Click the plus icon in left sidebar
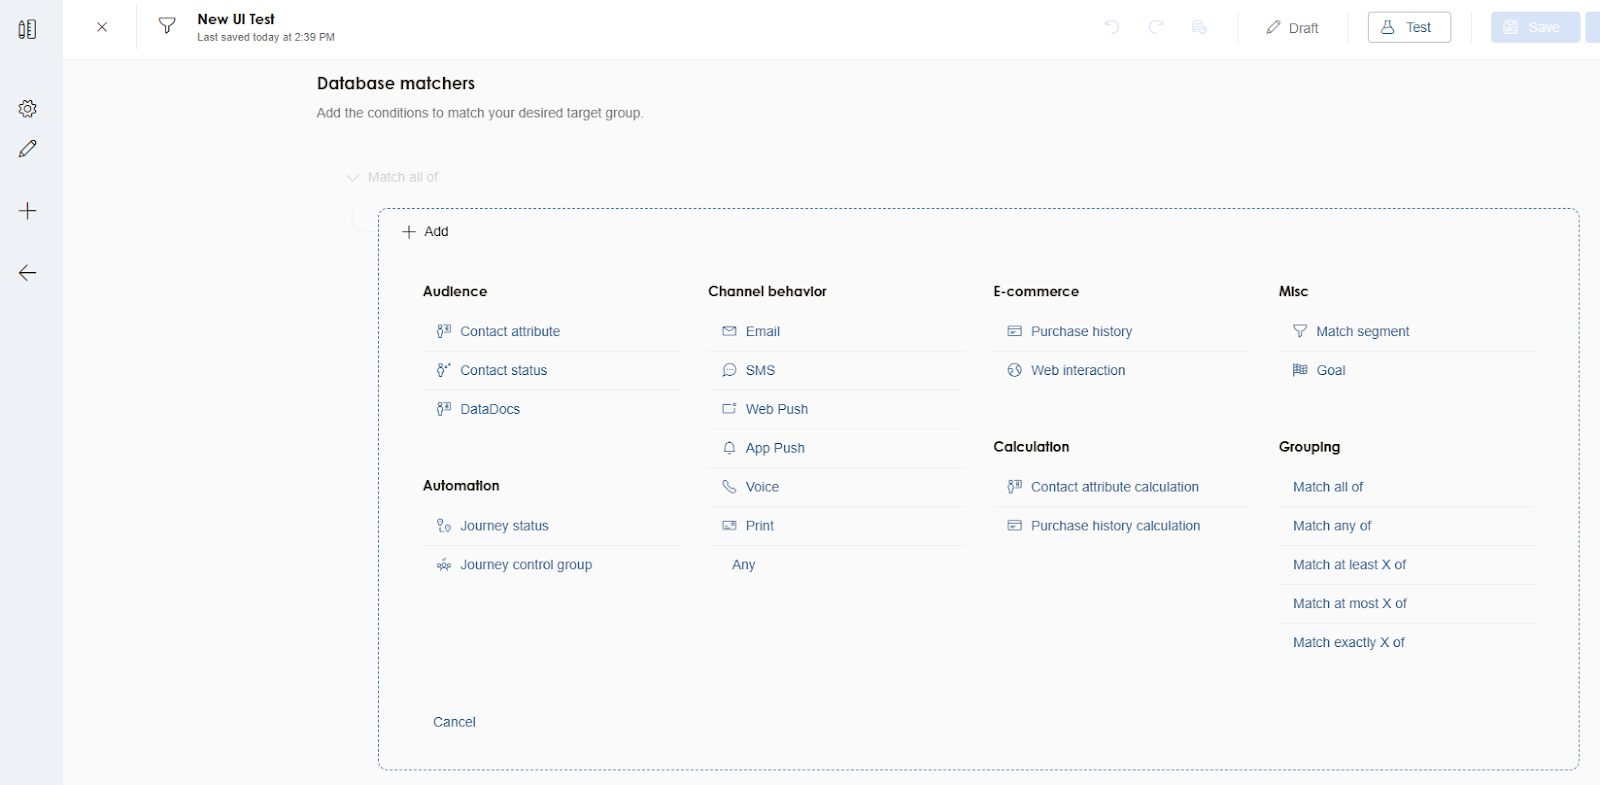 (28, 211)
